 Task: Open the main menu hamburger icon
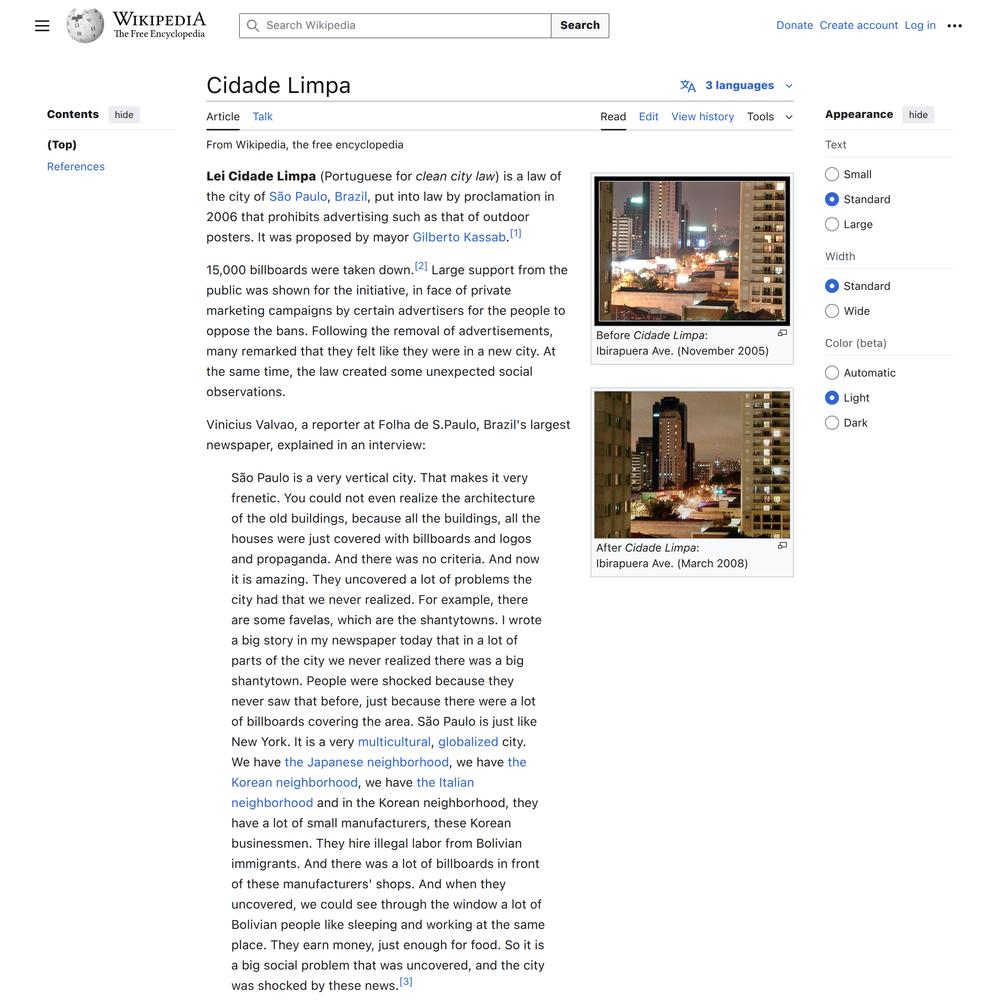(x=42, y=26)
